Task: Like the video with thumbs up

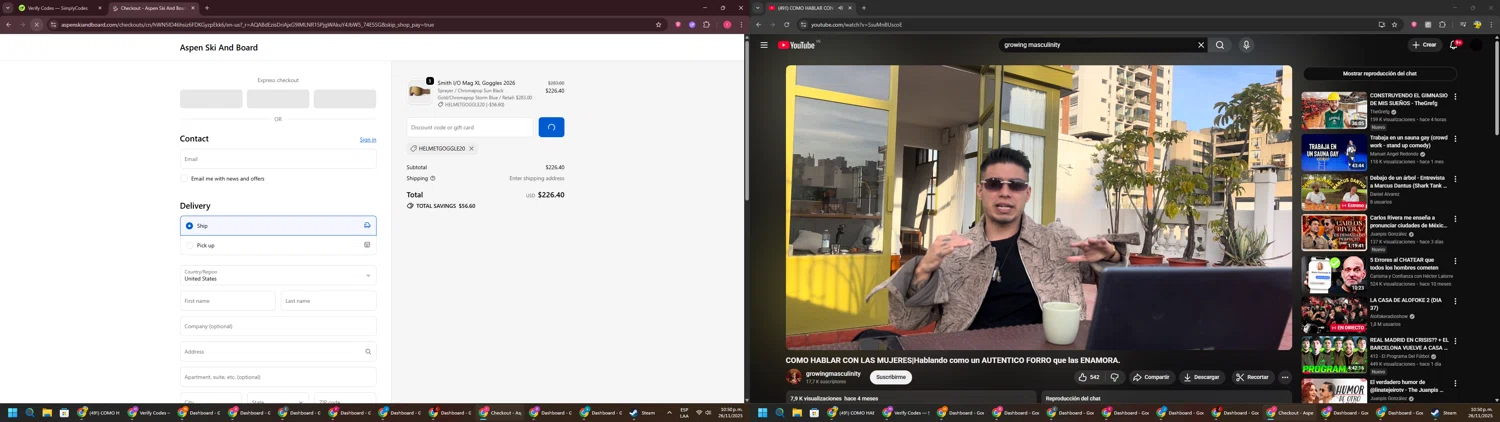Action: pos(1088,377)
